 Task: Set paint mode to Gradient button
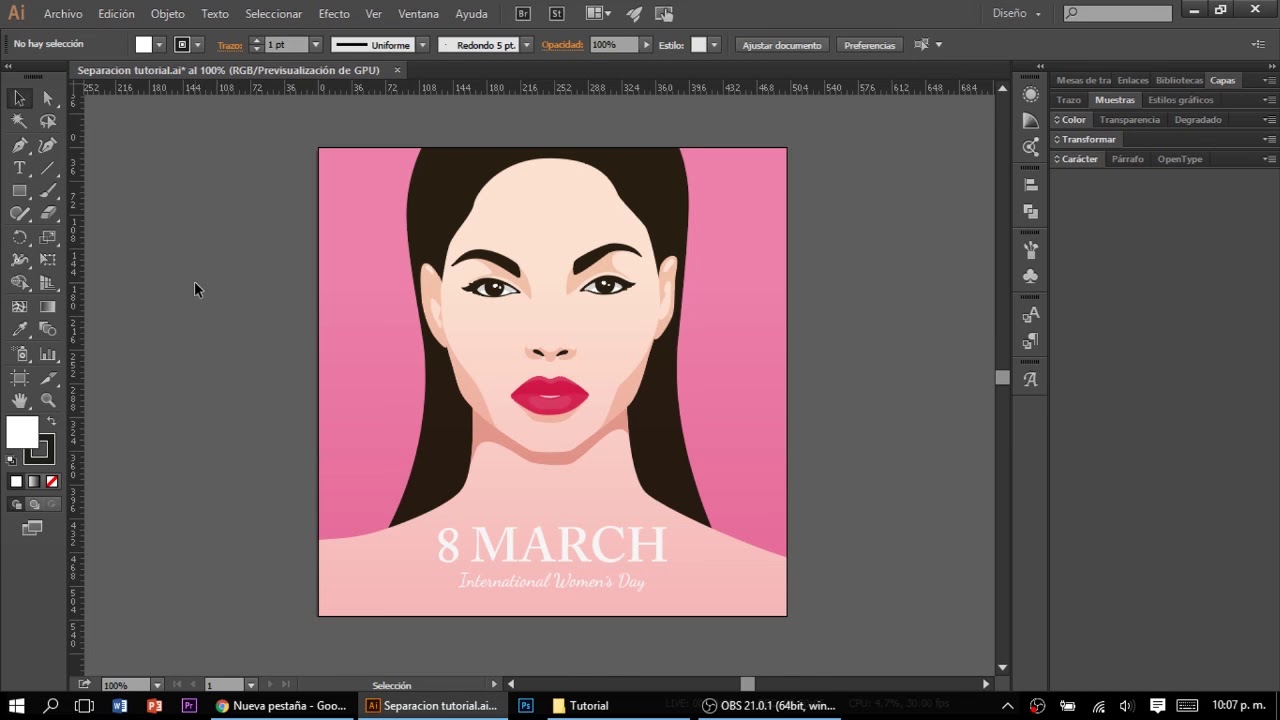click(34, 482)
